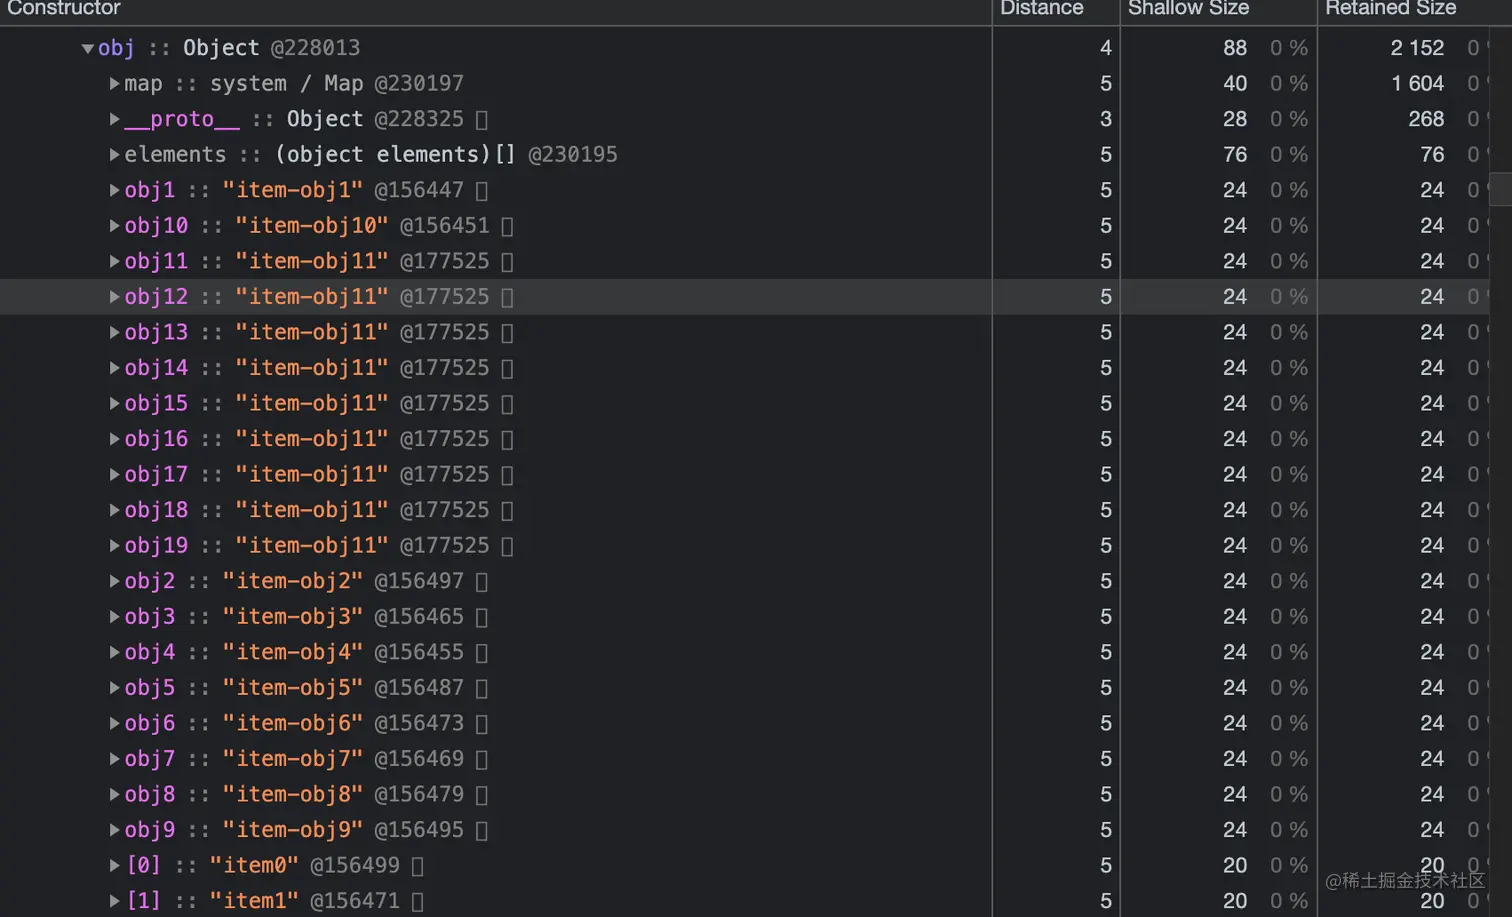Select the obj6 :: "item-obj6" row
Screen dimensions: 1512x917
pyautogui.click(x=745, y=723)
